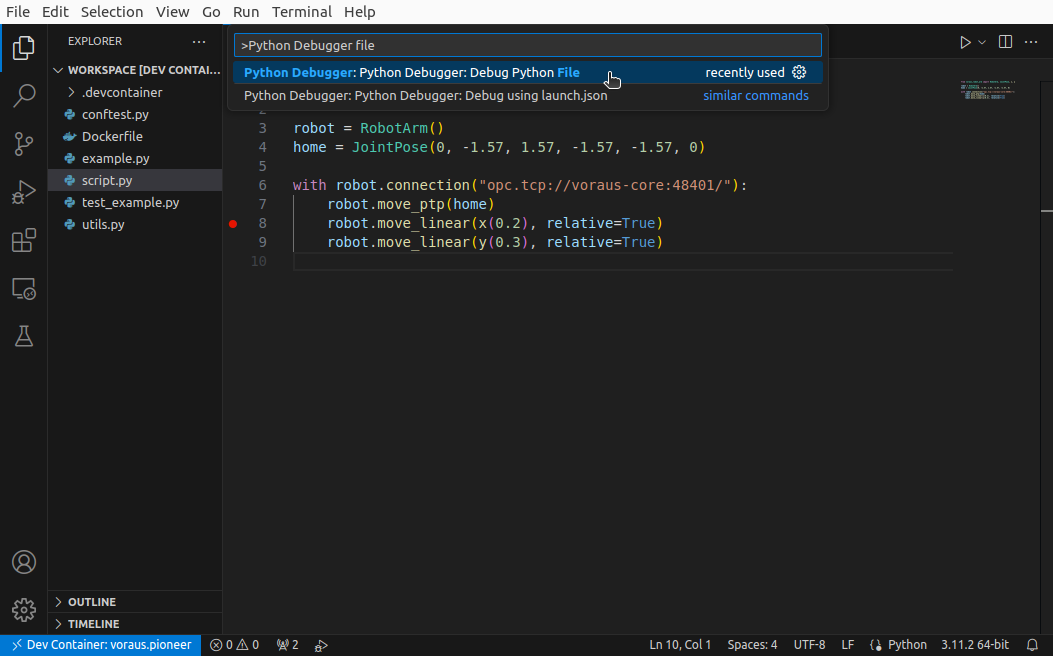
Task: Open Run and Debug view
Action: [x=24, y=192]
